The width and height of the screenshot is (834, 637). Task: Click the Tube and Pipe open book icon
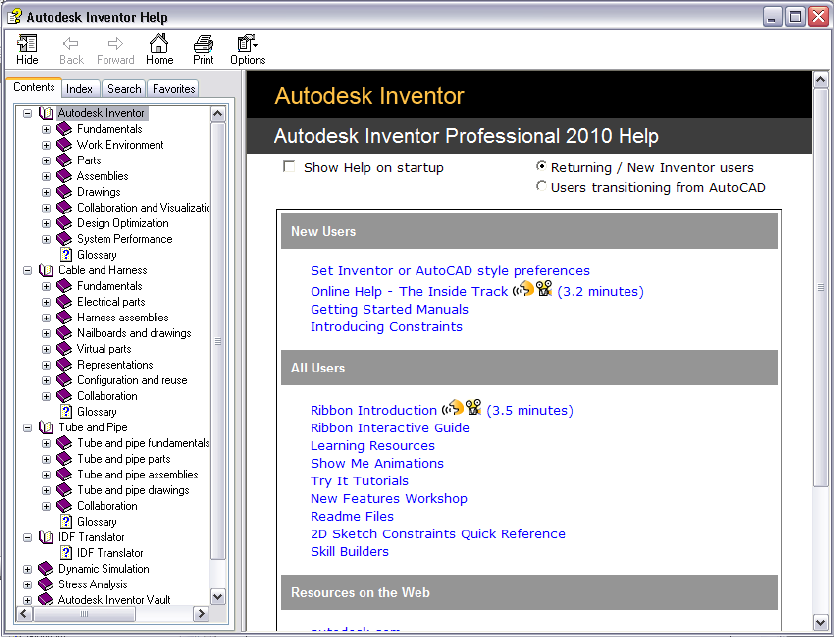tap(46, 428)
